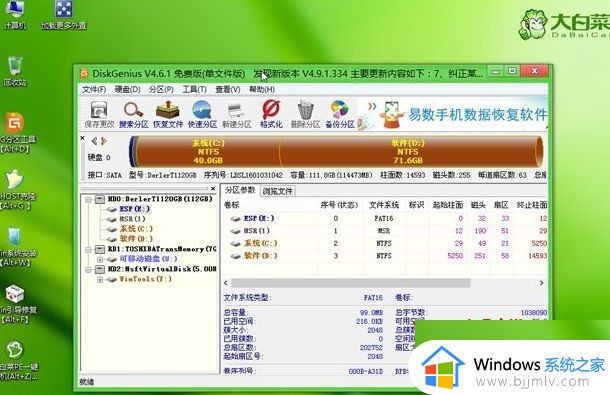Click DiskGenius title bar app icon
The height and width of the screenshot is (395, 610).
[83, 73]
